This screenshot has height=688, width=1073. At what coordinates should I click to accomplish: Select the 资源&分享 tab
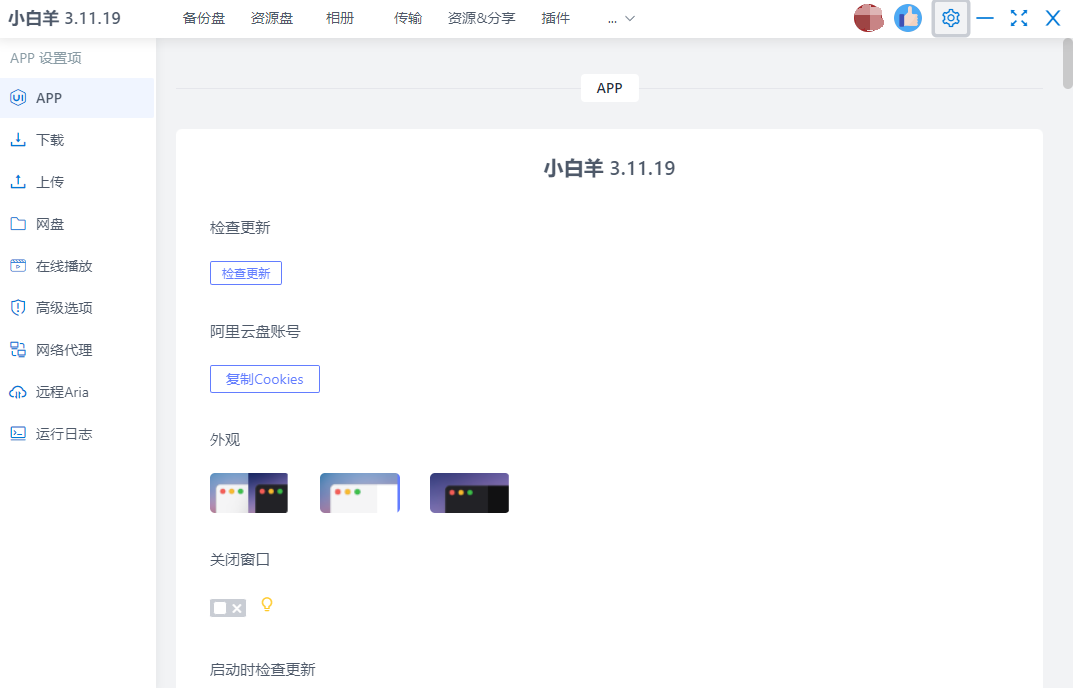point(482,18)
